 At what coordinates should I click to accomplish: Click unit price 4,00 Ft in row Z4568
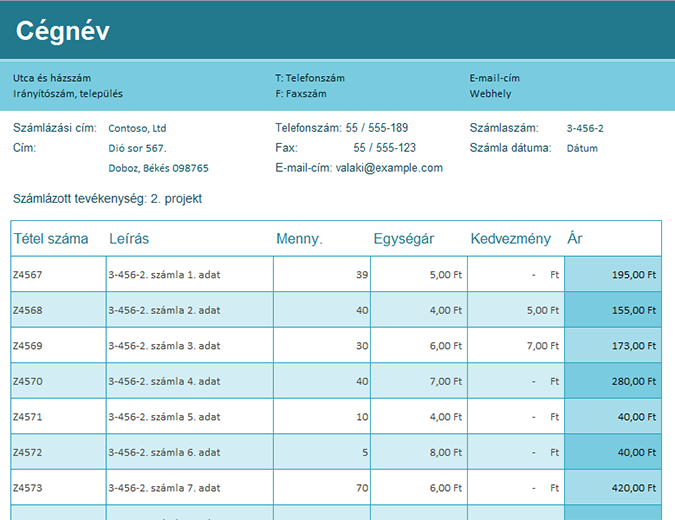446,310
